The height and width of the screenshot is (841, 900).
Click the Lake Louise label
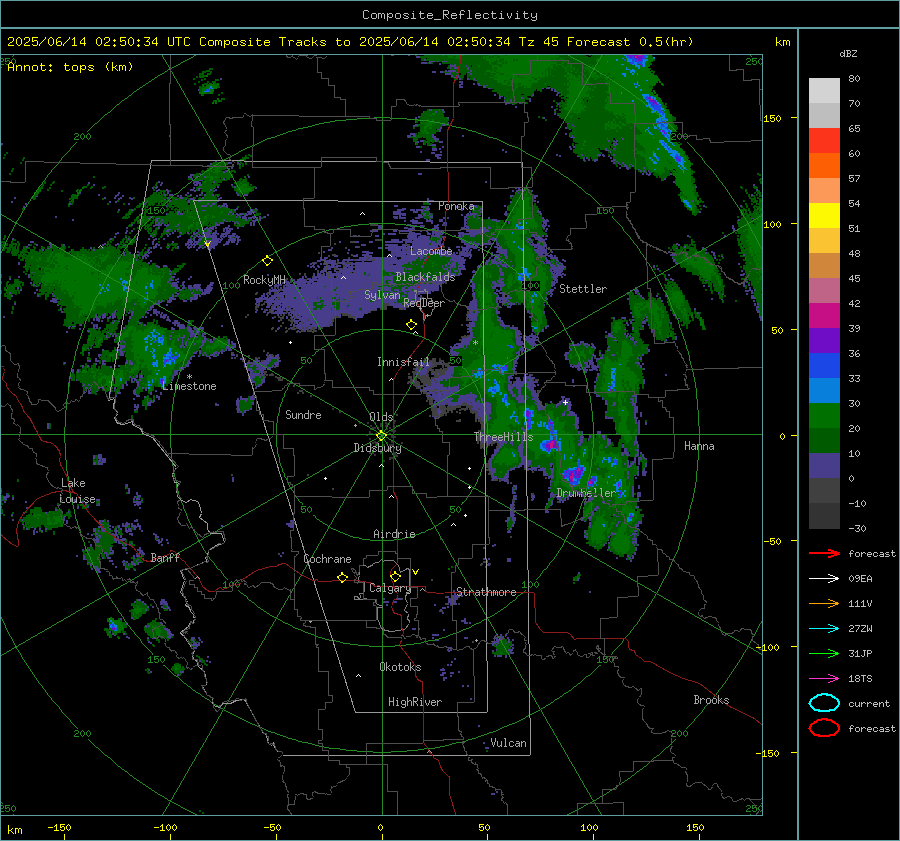coord(77,491)
